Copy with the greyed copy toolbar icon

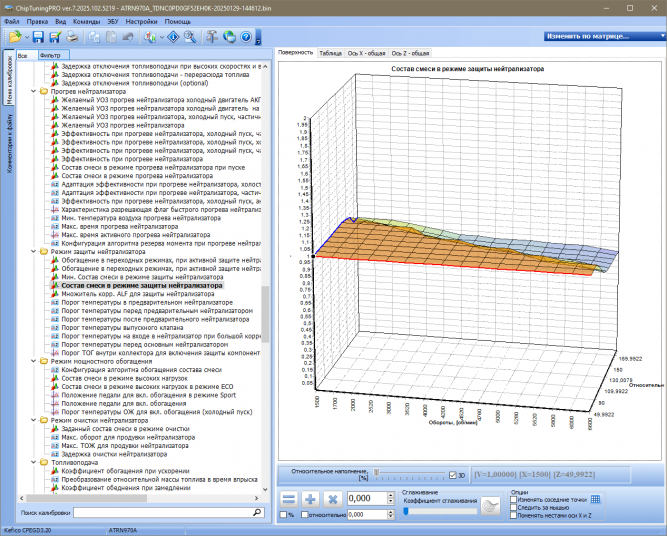tap(94, 37)
